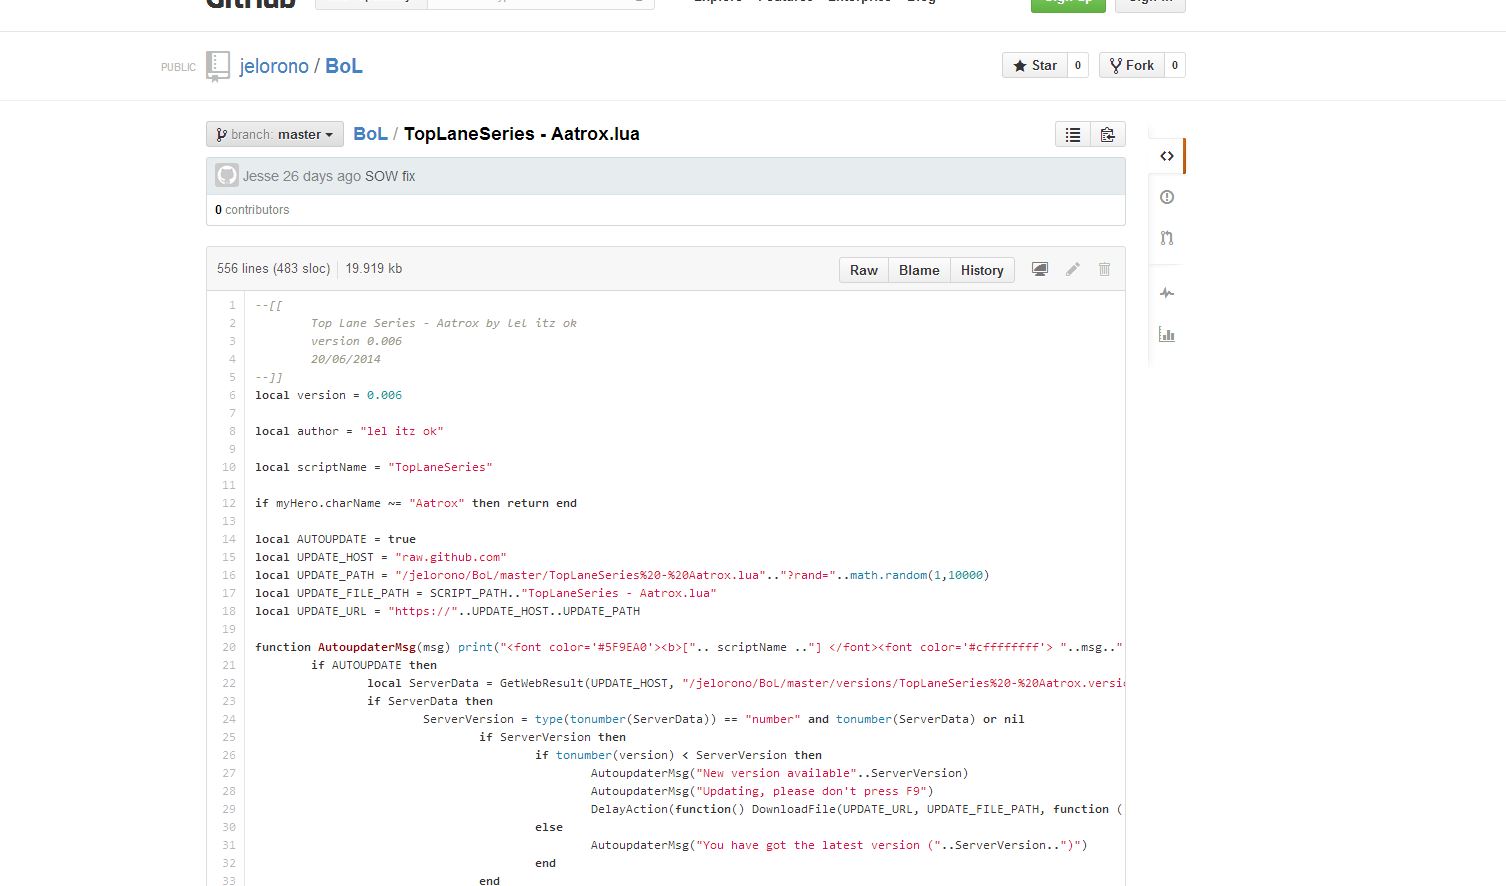Click the 'local UPDATE_PATH' code line
The image size is (1506, 886).
[x=622, y=575]
